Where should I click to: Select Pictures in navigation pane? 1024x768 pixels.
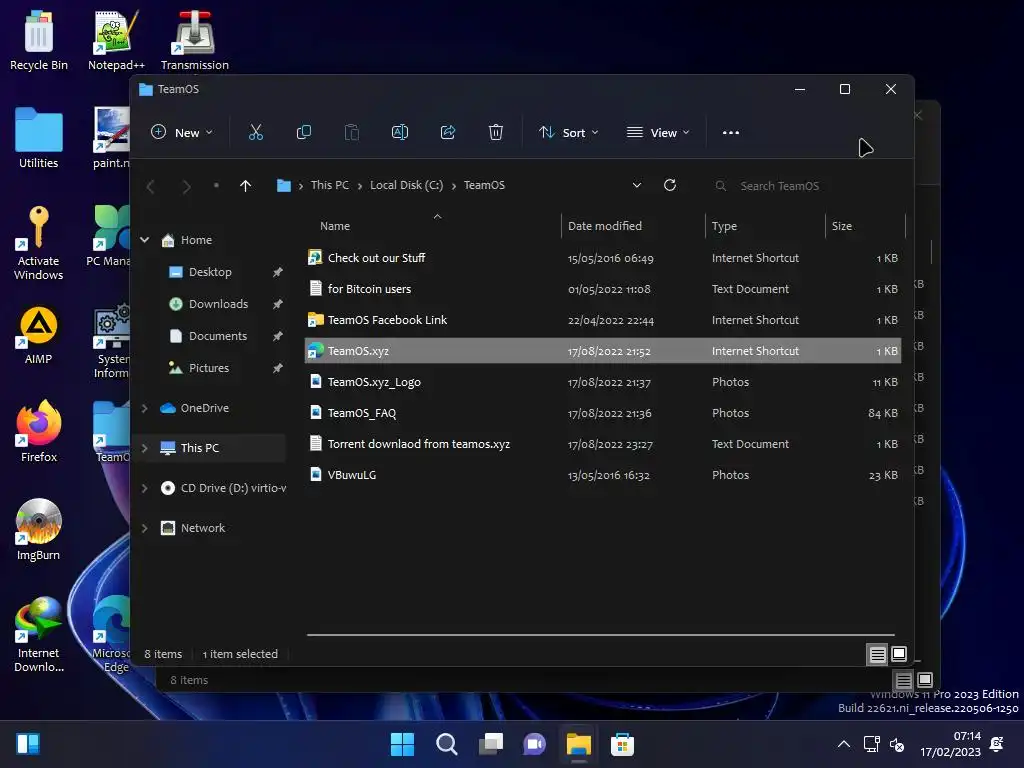coord(208,368)
